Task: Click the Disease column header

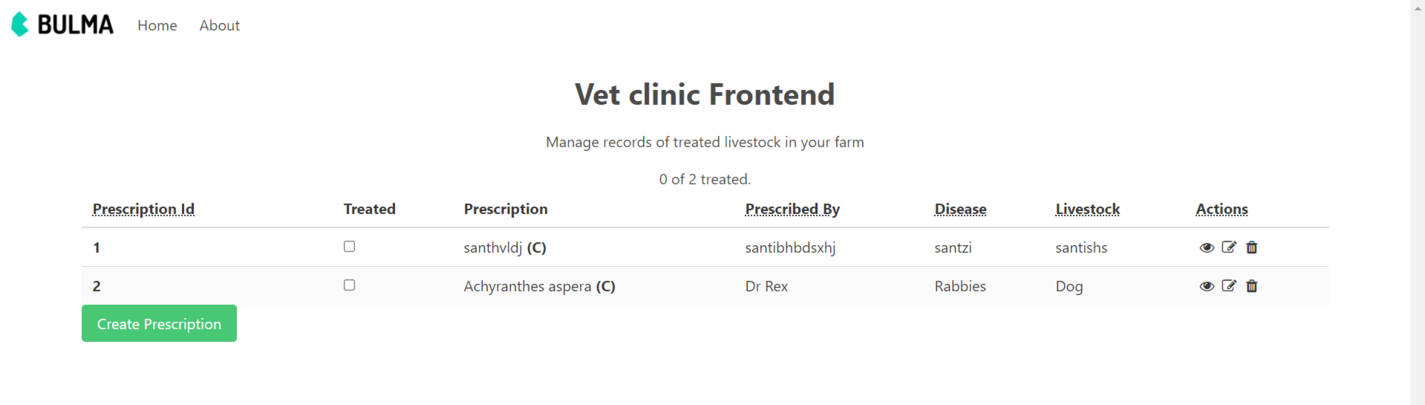Action: (960, 209)
